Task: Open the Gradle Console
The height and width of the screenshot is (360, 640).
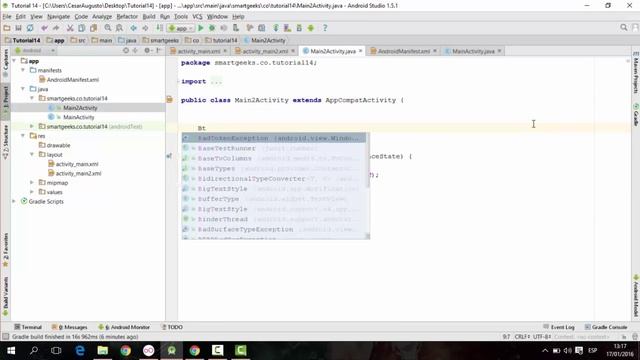Action: coord(606,327)
